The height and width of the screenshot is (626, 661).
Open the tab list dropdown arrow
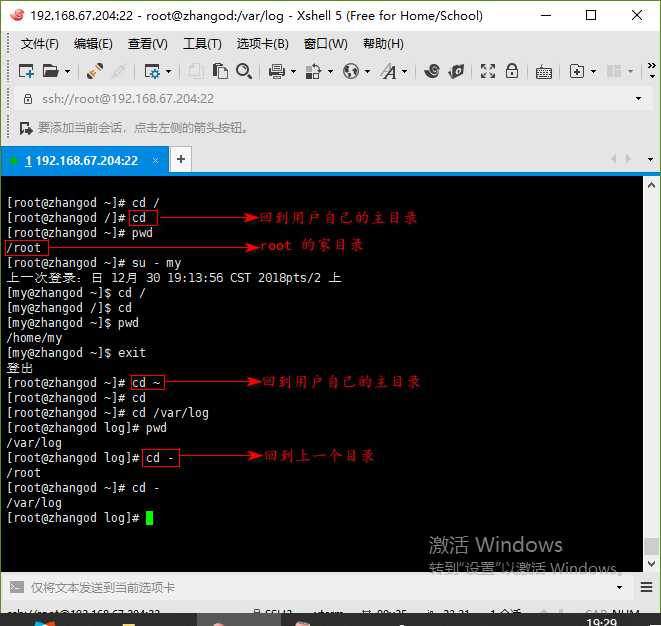tap(650, 159)
